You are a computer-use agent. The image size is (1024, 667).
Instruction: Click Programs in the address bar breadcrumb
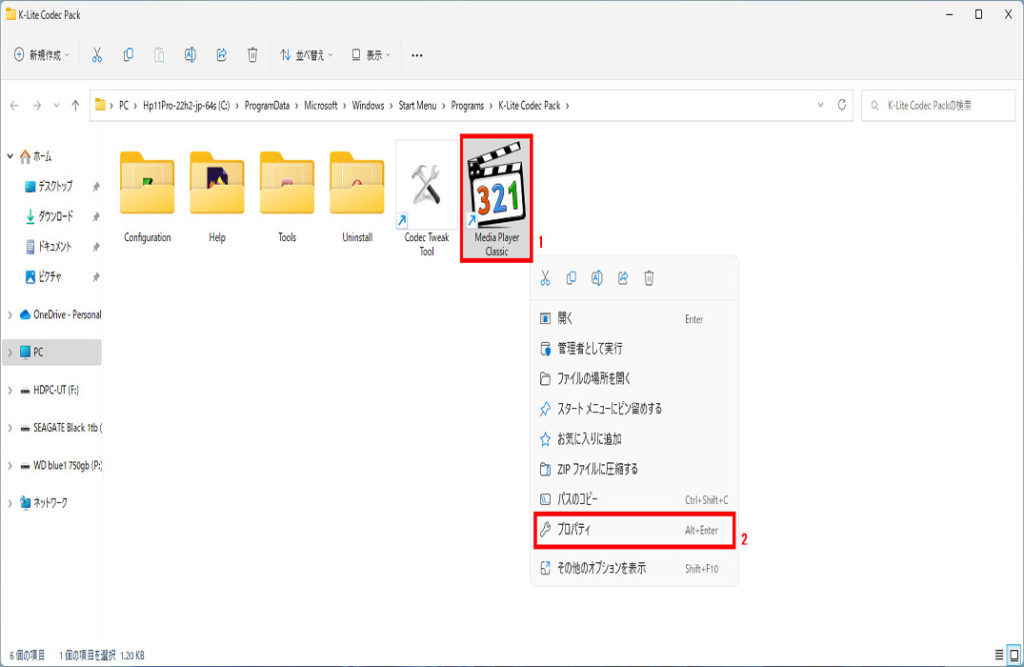(x=466, y=105)
